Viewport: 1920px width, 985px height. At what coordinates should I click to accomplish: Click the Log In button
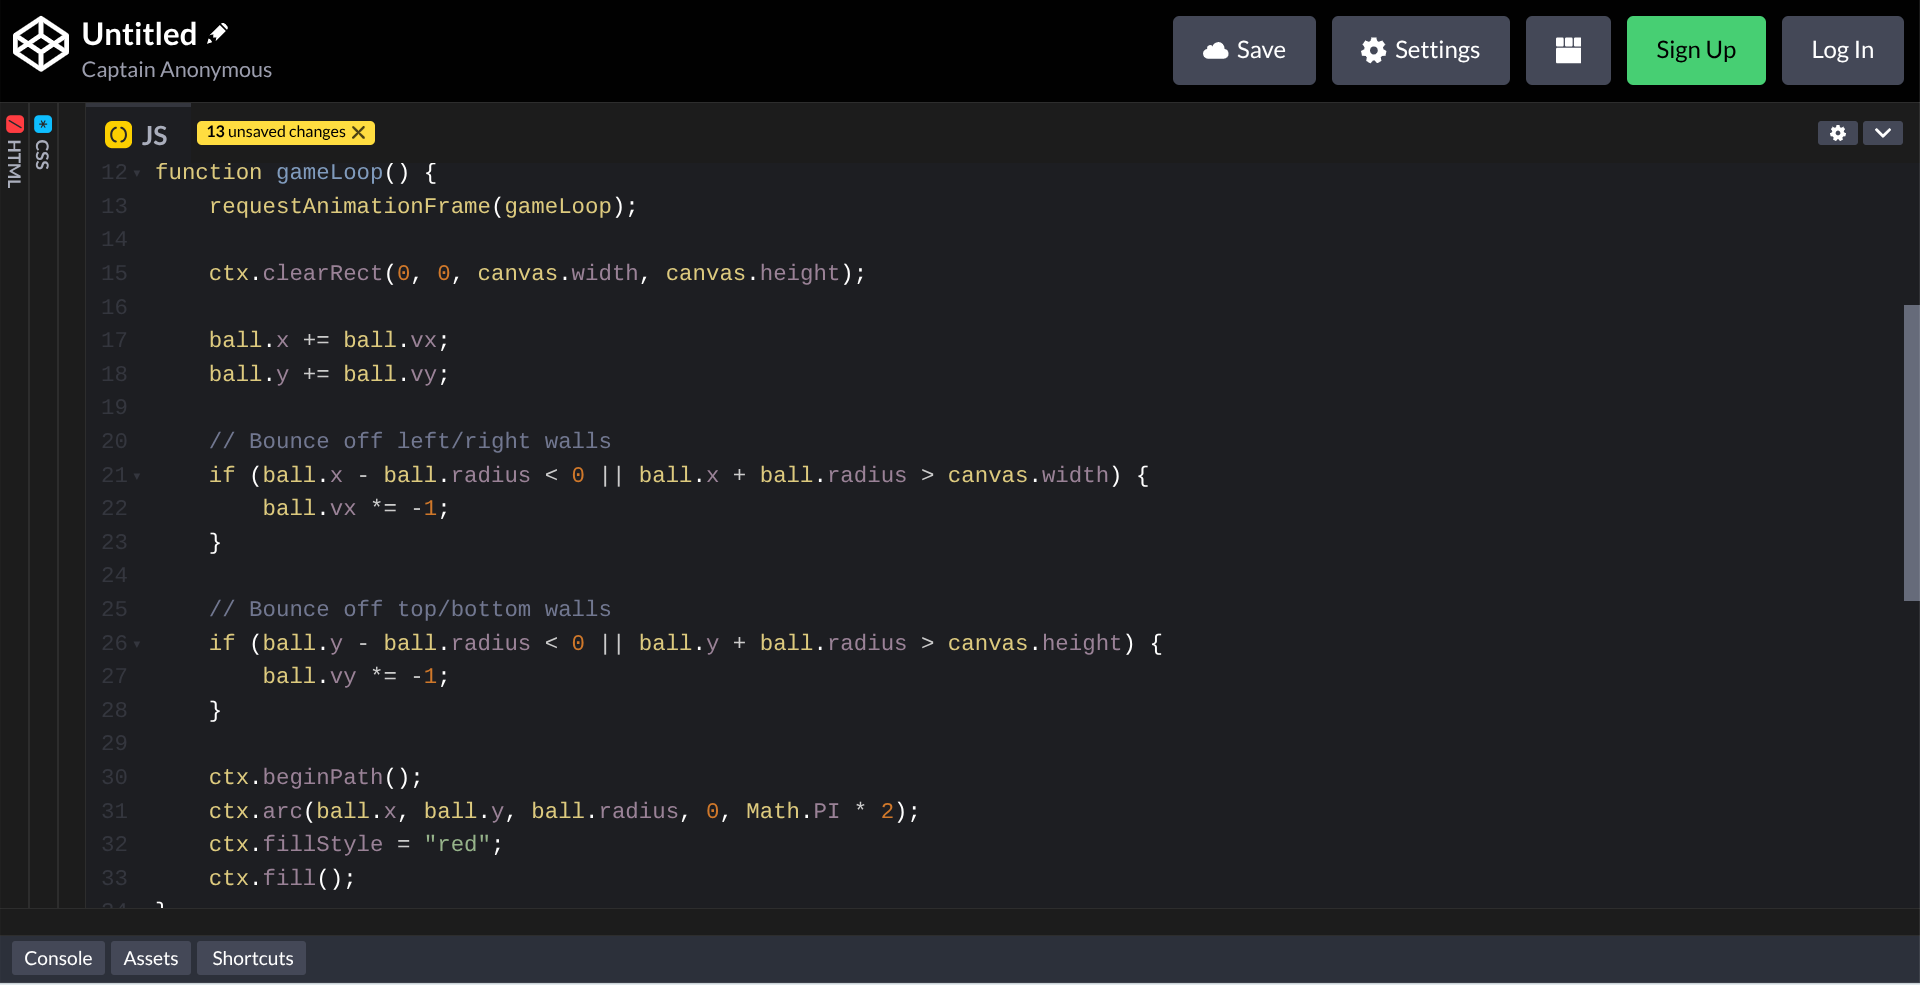[x=1842, y=50]
